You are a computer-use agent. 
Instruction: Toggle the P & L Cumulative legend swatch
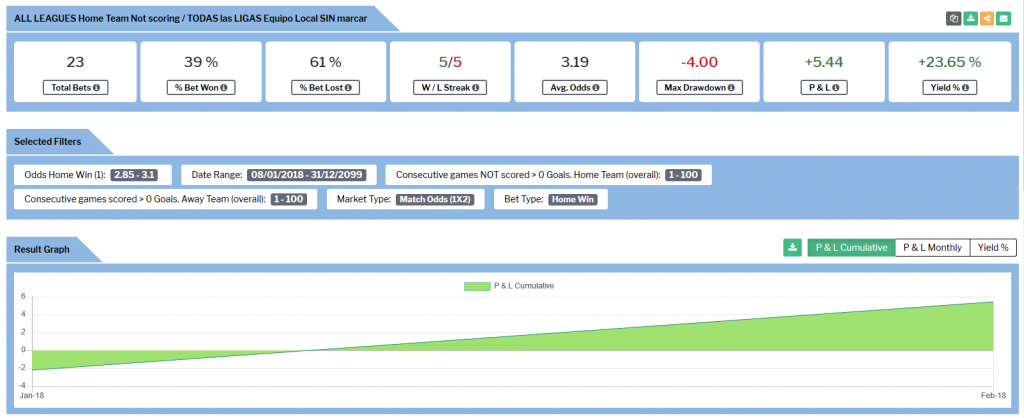tap(477, 286)
